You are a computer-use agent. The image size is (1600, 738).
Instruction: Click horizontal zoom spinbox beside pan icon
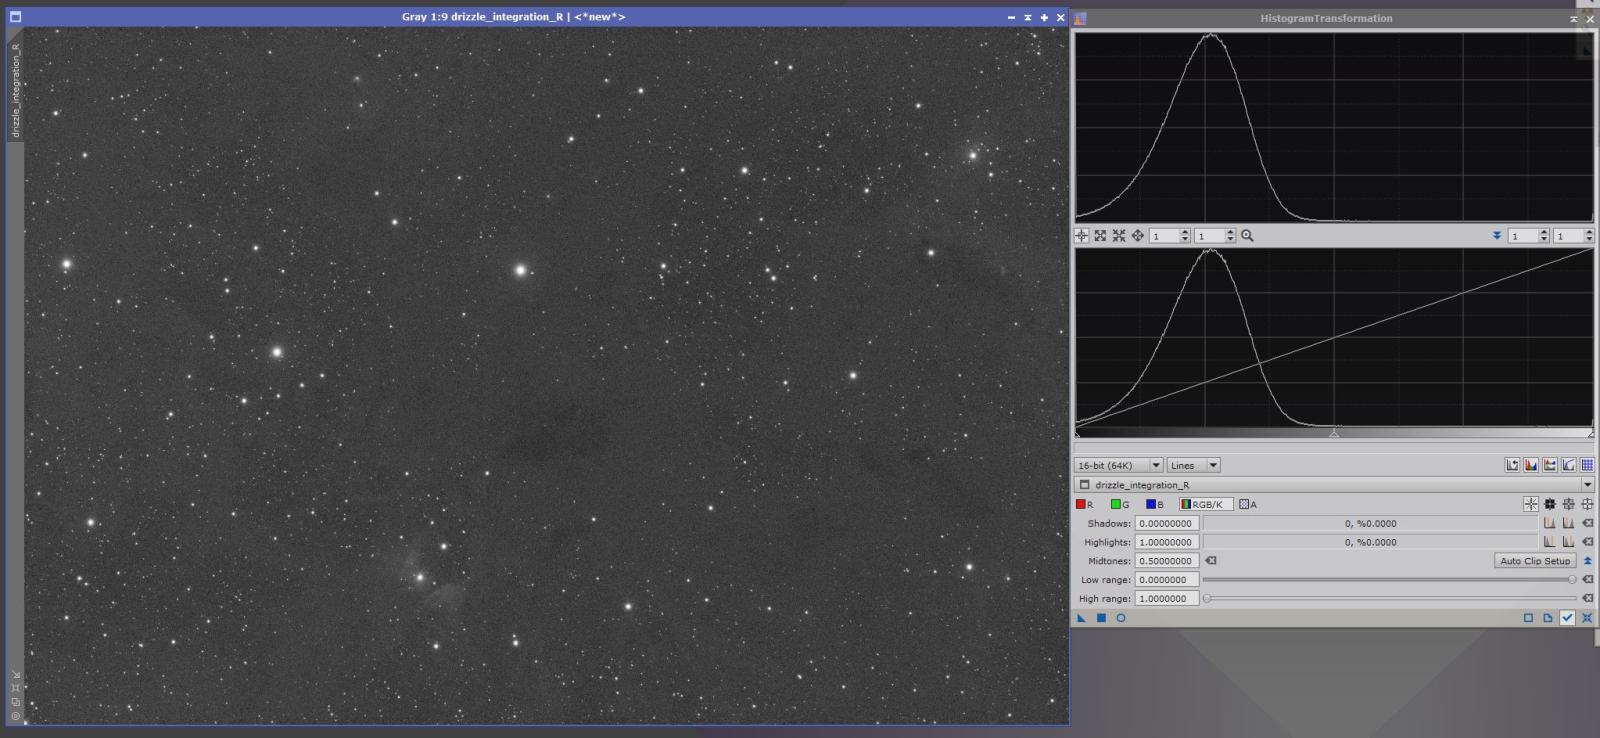[1170, 236]
